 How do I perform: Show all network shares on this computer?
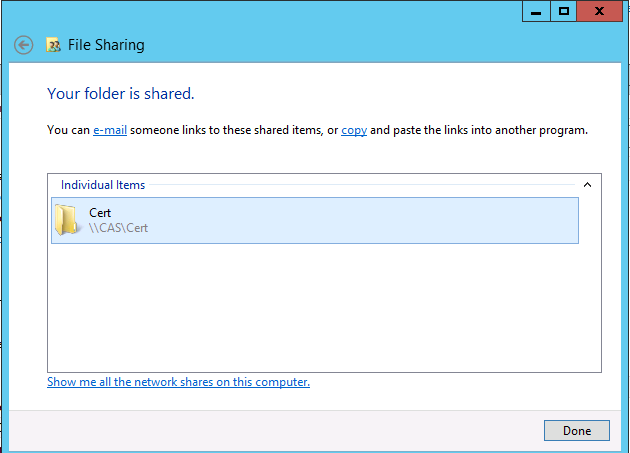click(x=178, y=382)
